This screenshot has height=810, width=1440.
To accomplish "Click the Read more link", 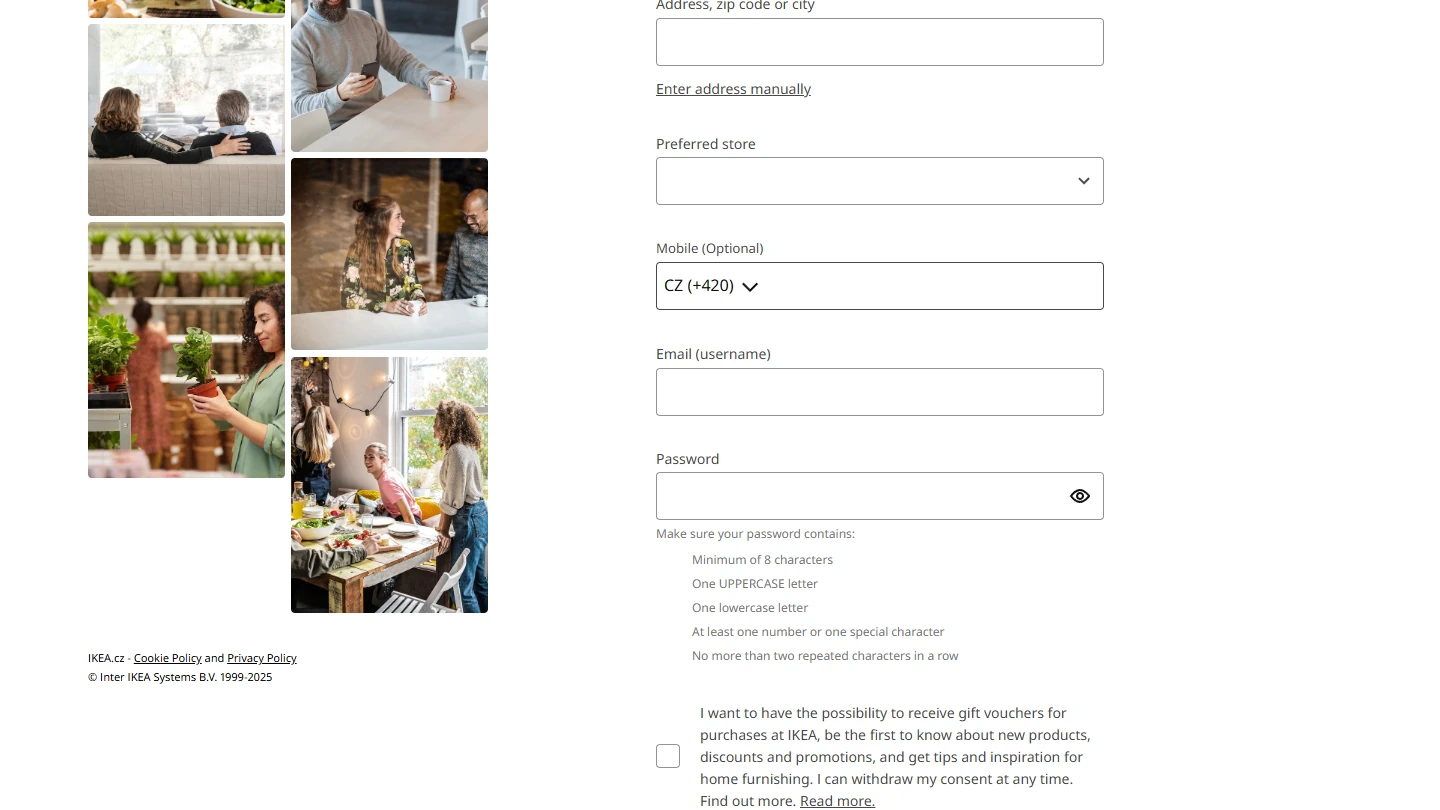I will (x=837, y=801).
